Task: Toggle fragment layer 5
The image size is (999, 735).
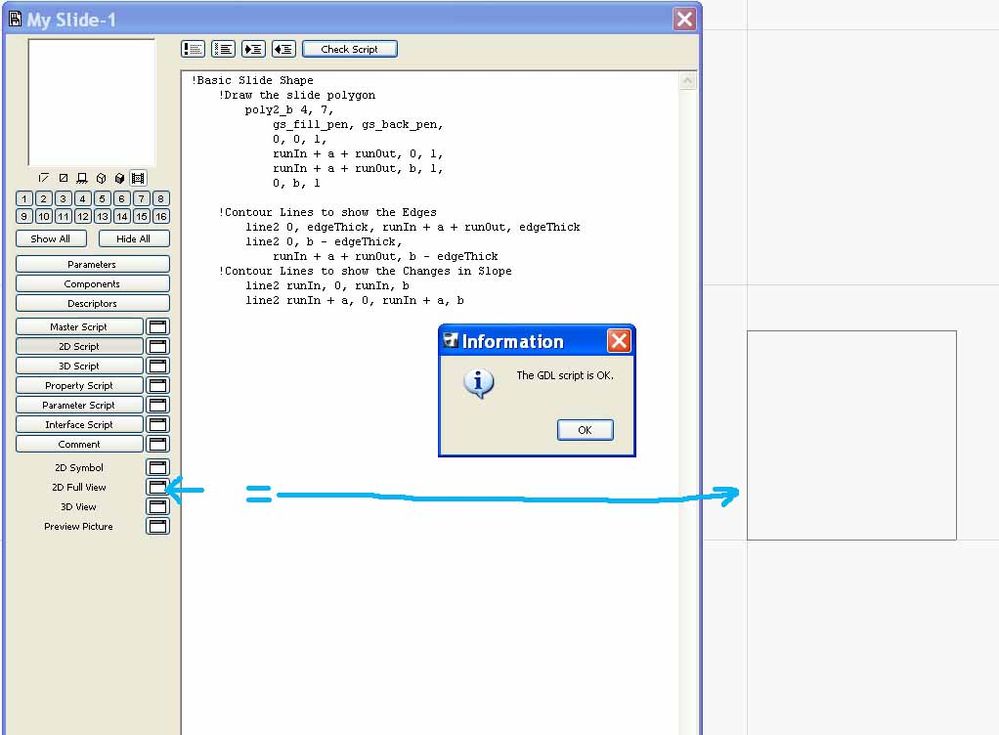Action: click(102, 199)
